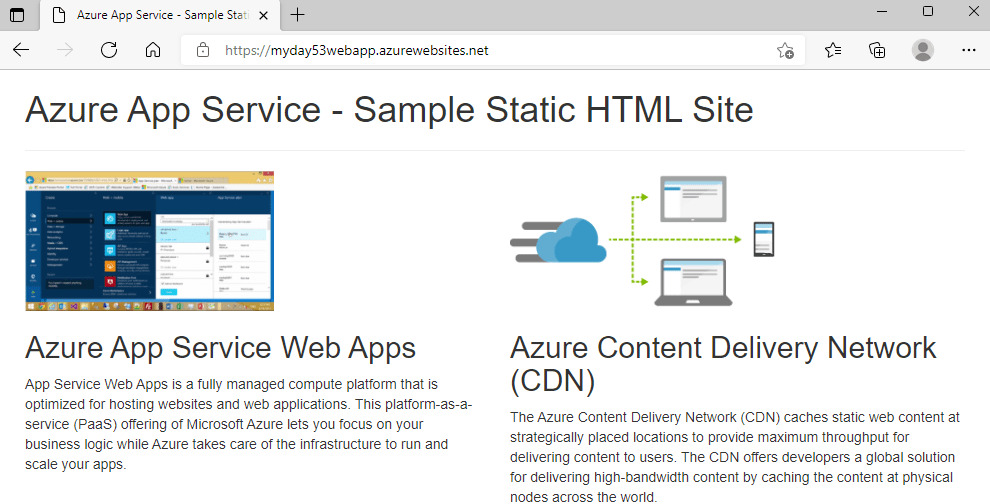990x504 pixels.
Task: Click the Azure App Service Web Apps heading
Action: click(220, 348)
